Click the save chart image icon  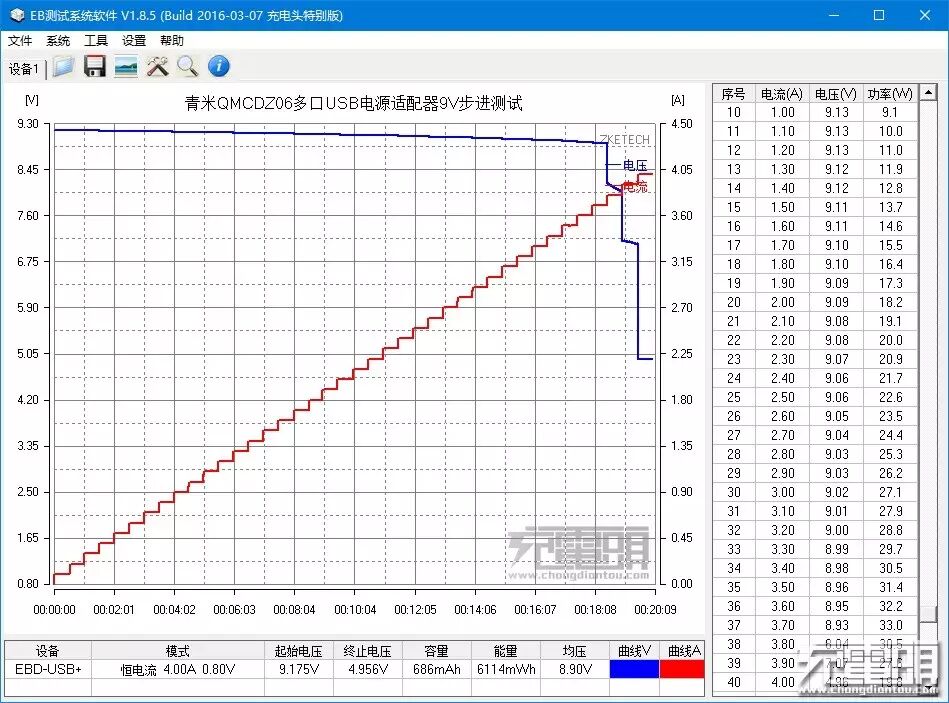pyautogui.click(x=126, y=67)
